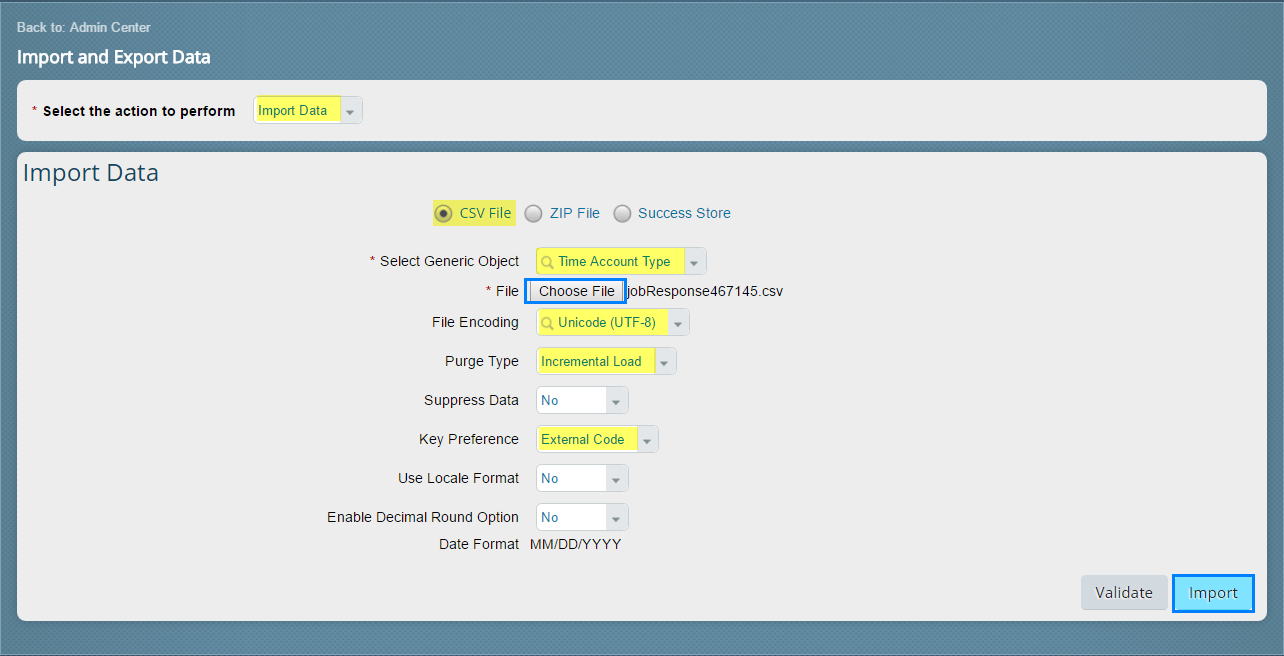Click search icon in Select Generic Object field

[547, 262]
